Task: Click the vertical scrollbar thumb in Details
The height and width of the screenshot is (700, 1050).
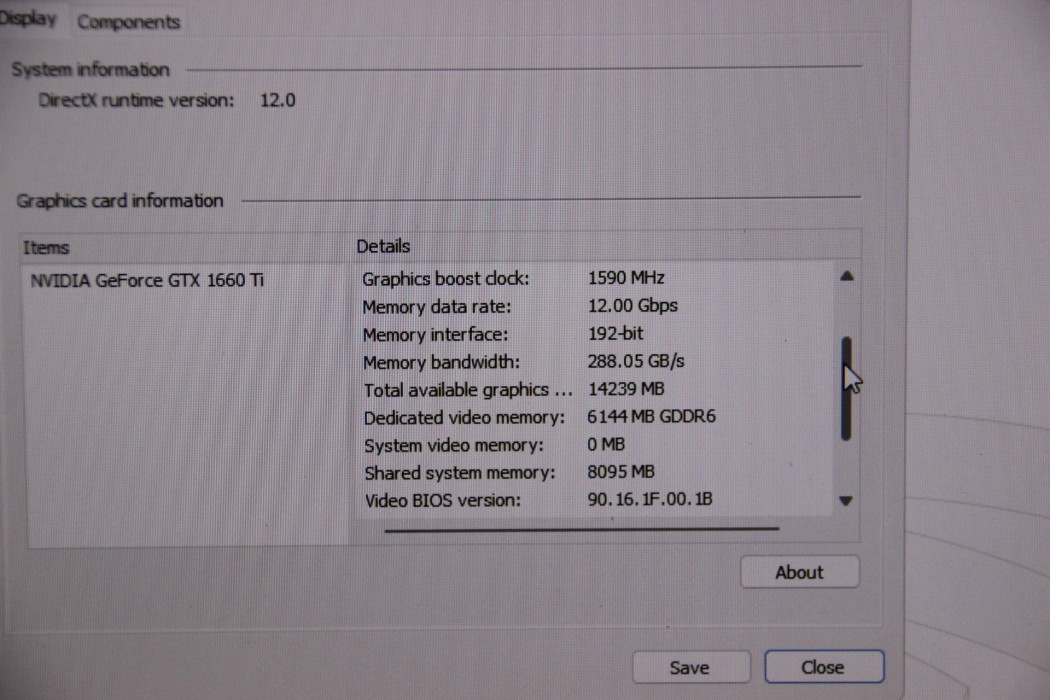Action: click(846, 389)
